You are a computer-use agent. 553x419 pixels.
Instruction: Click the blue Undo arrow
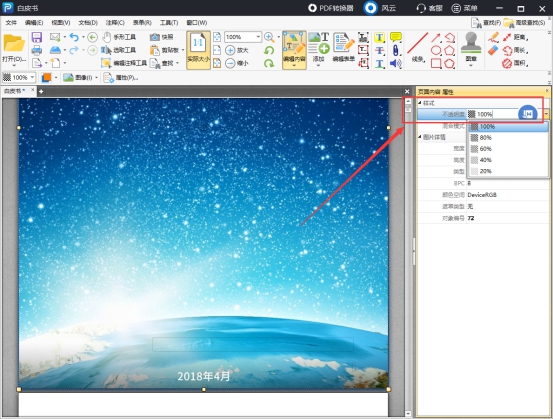[74, 37]
